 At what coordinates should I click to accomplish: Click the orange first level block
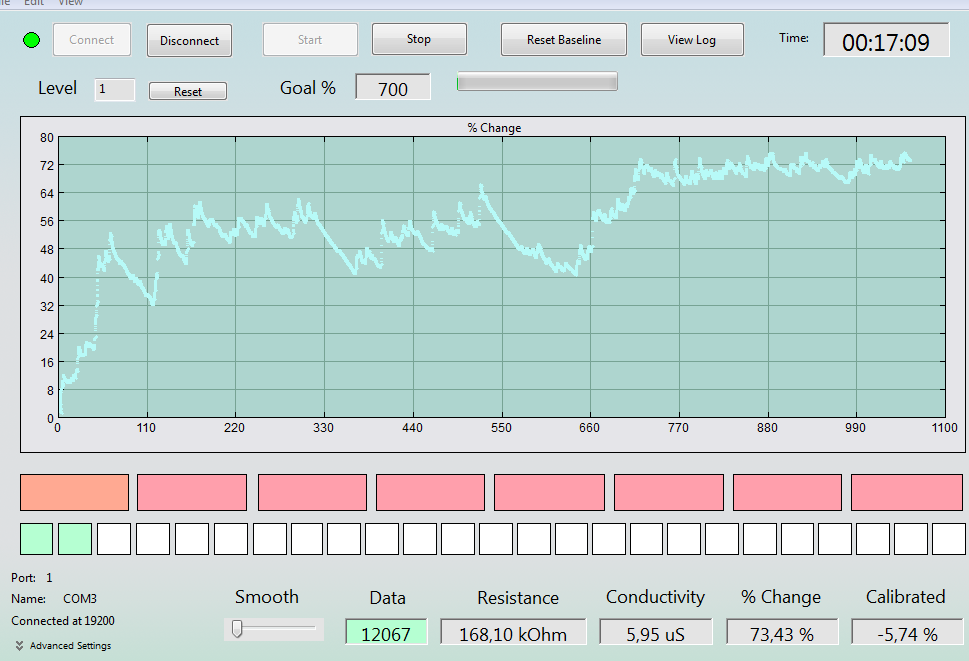74,492
